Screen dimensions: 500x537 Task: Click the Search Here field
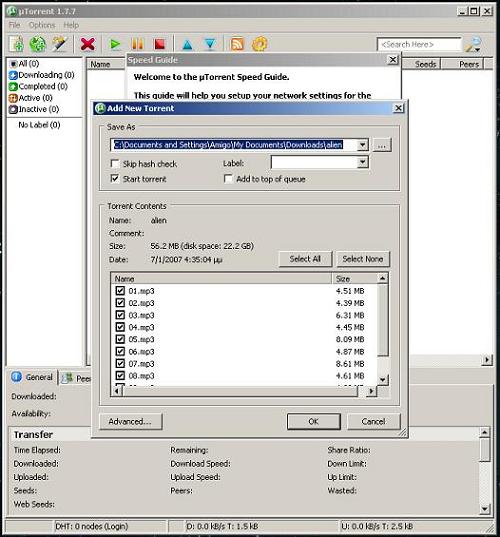(419, 44)
